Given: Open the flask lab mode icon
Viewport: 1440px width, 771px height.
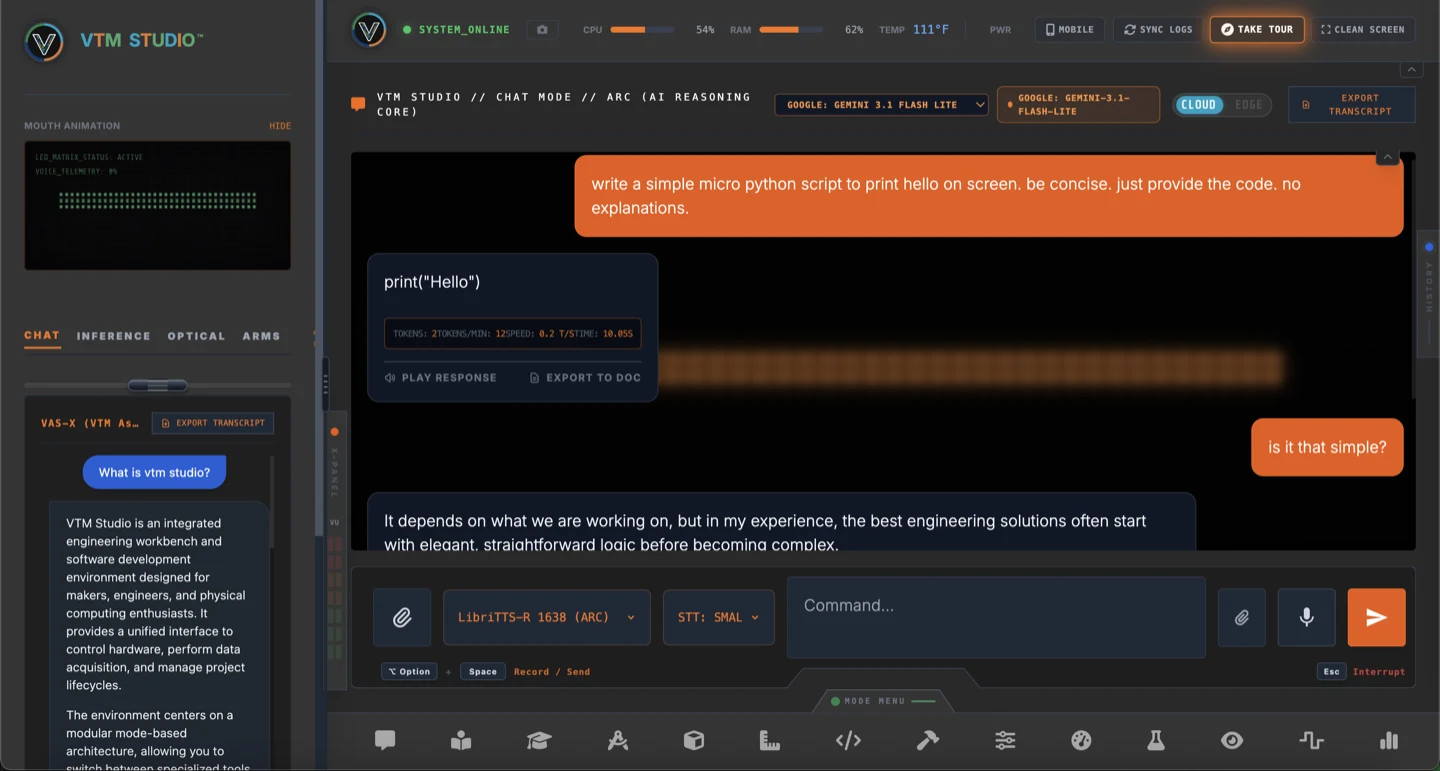Looking at the screenshot, I should point(1156,740).
